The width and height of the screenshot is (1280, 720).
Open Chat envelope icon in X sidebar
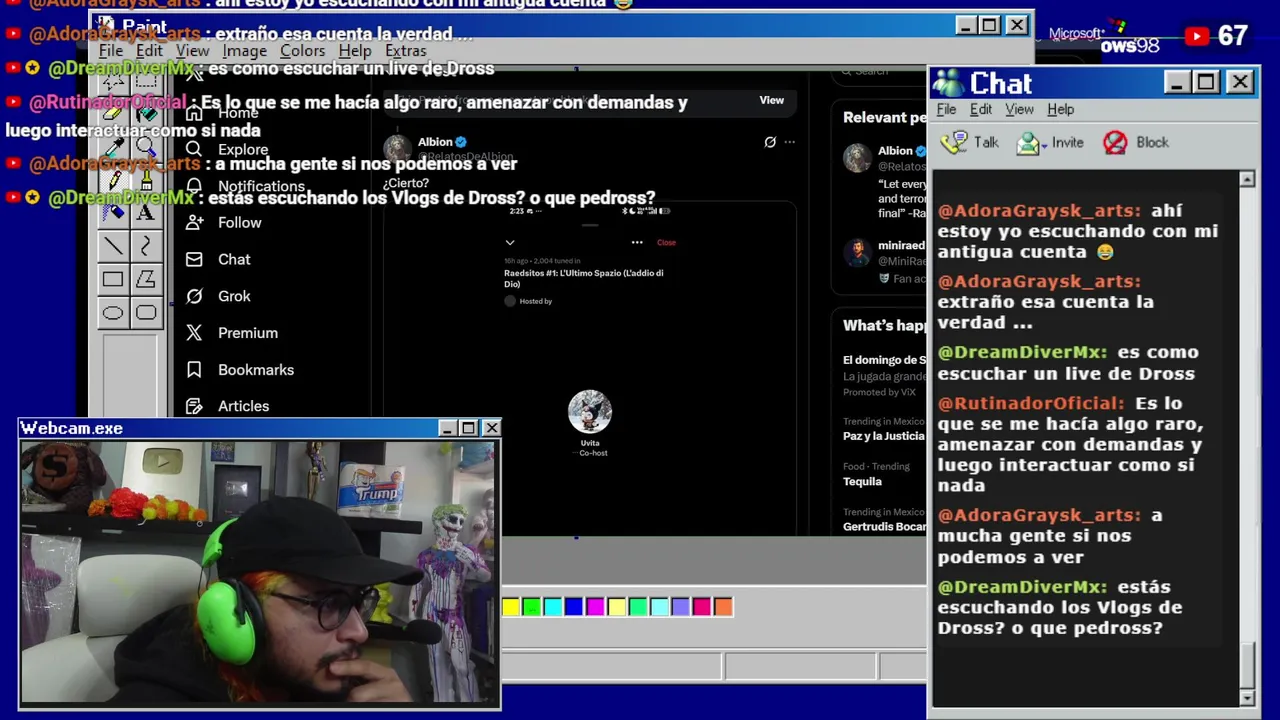pyautogui.click(x=194, y=259)
